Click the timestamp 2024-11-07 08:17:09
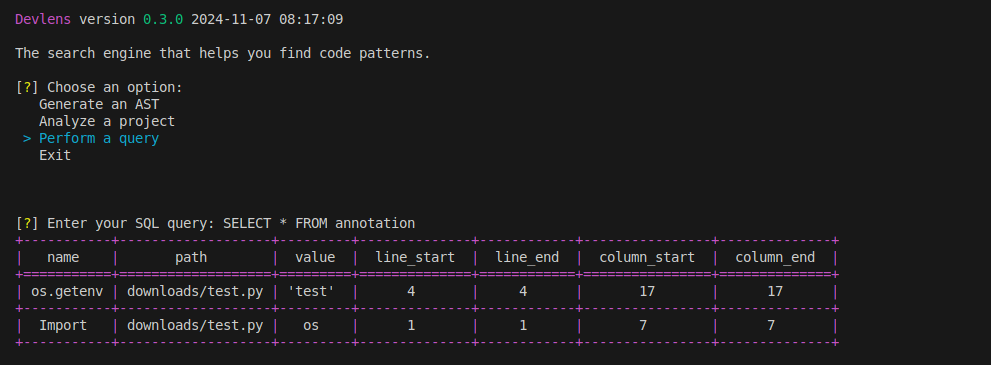Image resolution: width=991 pixels, height=365 pixels. tap(267, 20)
